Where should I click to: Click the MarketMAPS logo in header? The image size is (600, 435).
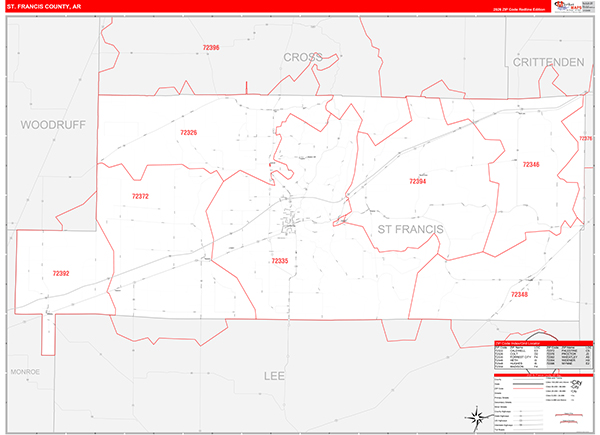pos(568,7)
